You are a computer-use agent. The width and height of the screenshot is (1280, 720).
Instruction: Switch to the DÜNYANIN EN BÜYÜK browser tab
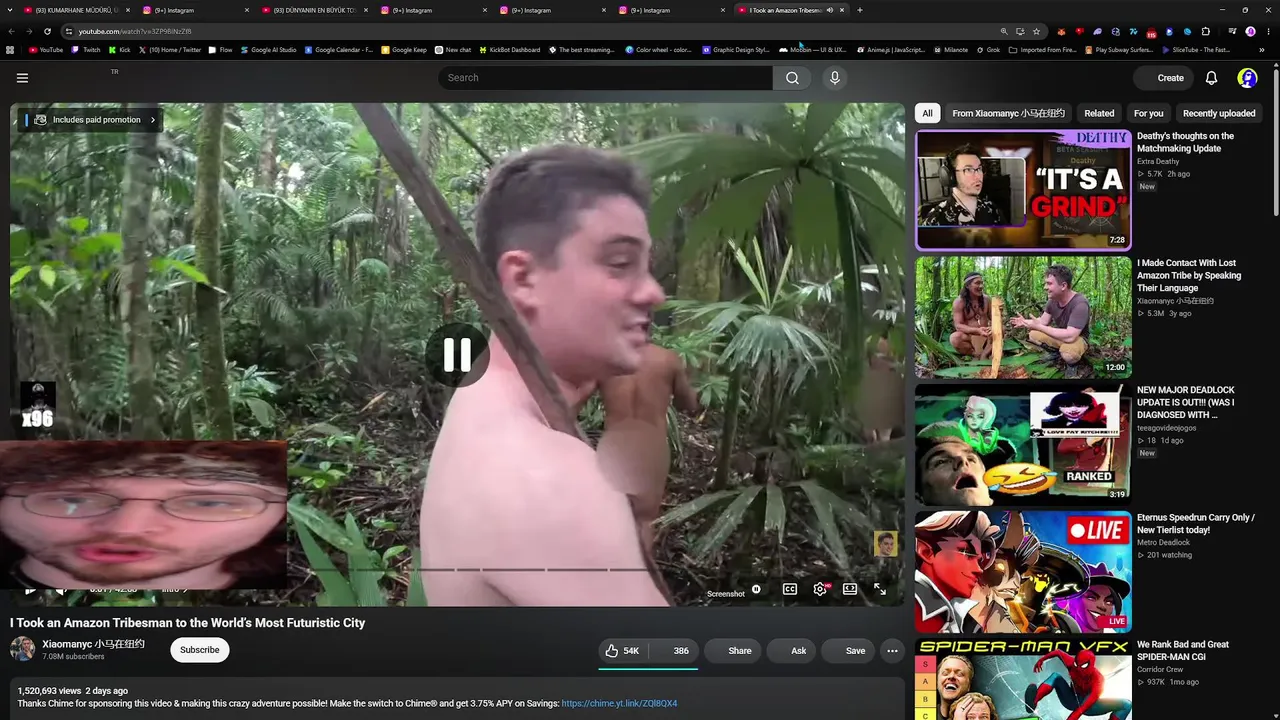(x=315, y=10)
